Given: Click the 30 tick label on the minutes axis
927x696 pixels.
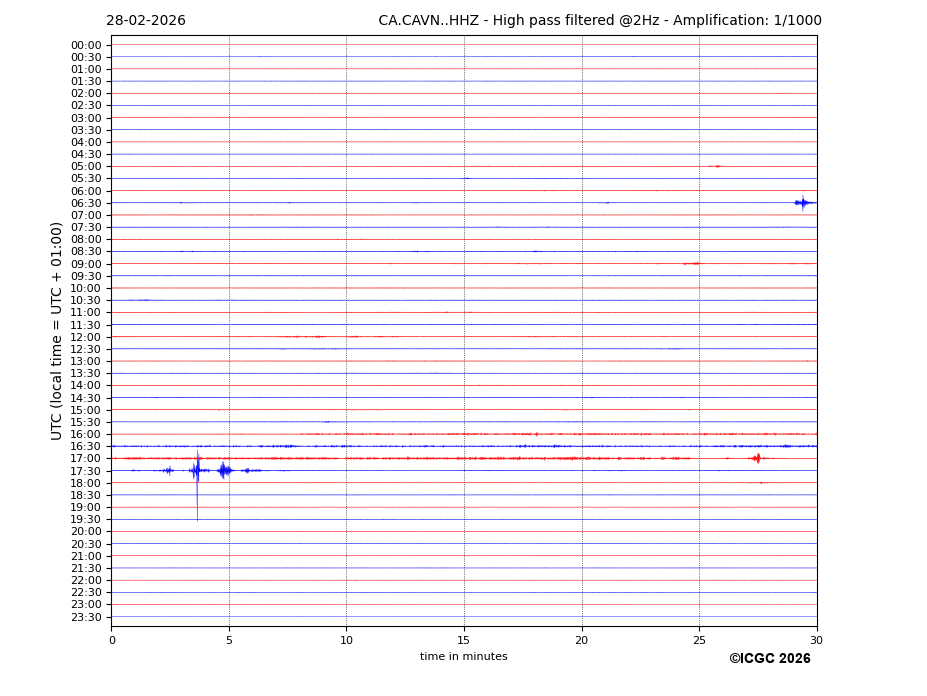Looking at the screenshot, I should pos(816,640).
